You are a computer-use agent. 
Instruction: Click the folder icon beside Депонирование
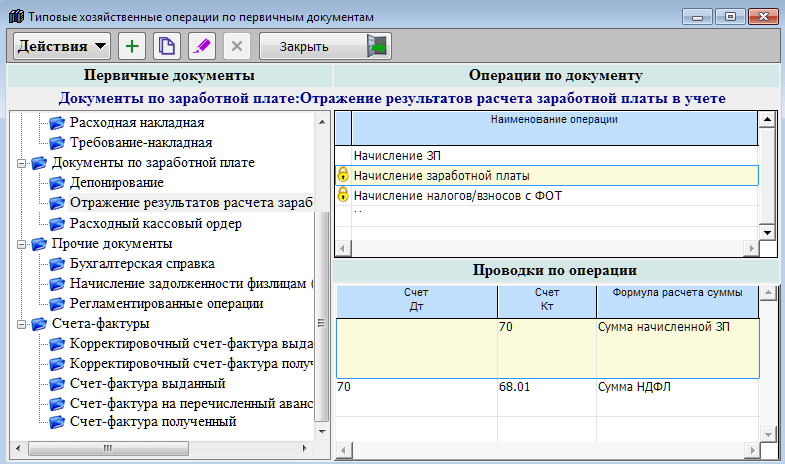coord(57,183)
